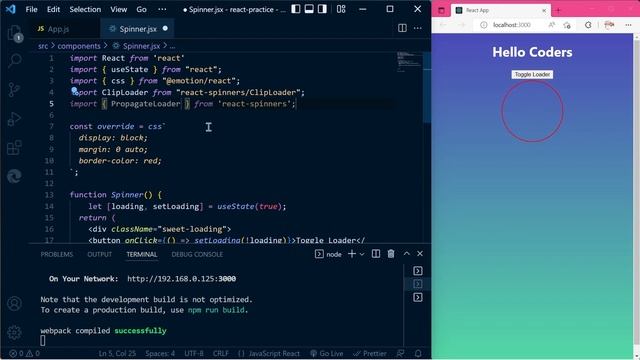Select the TERMINAL panel tab
The image size is (640, 360).
click(x=142, y=254)
